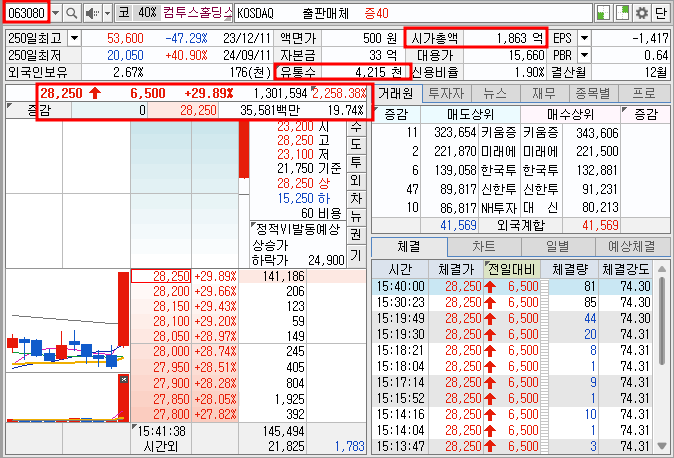Click the 15:40:00 trade row

pyautogui.click(x=512, y=286)
